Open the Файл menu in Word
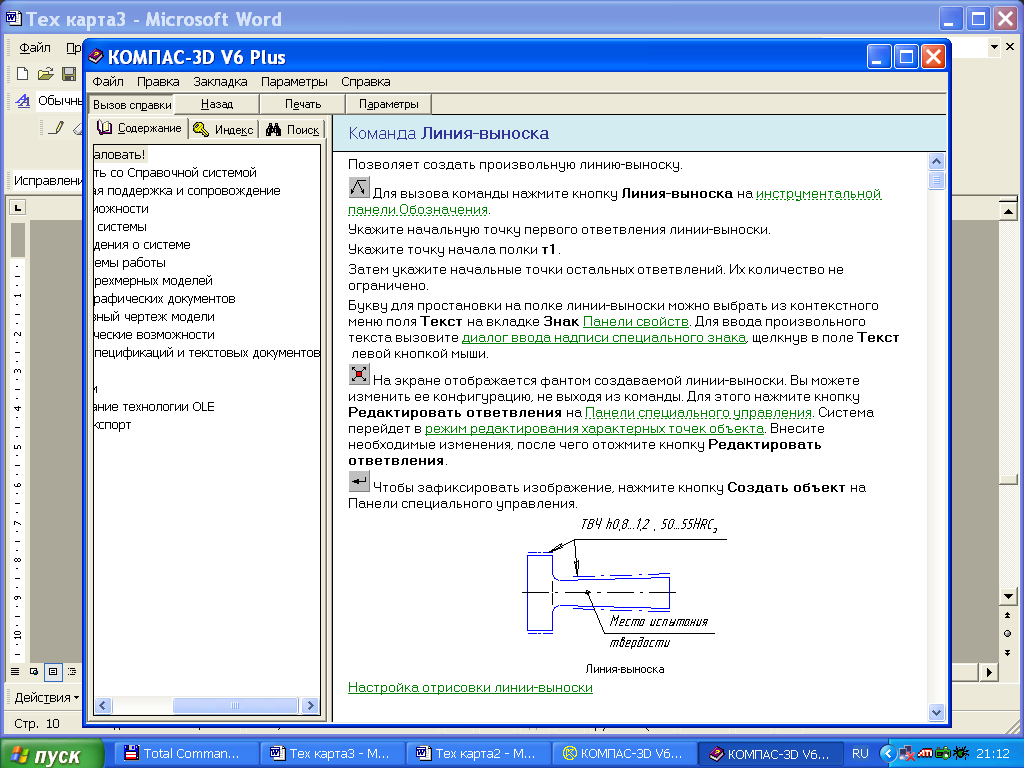The width and height of the screenshot is (1024, 768). [35, 48]
